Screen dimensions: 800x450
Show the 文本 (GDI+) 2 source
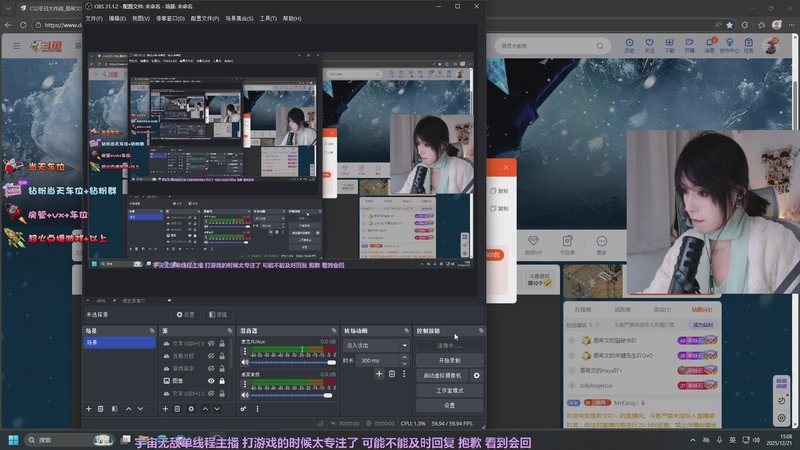click(x=211, y=393)
